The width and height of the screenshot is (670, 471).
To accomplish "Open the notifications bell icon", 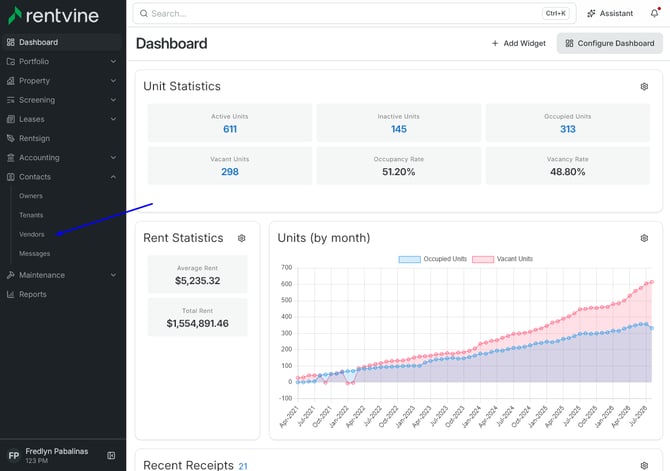I will (x=655, y=13).
